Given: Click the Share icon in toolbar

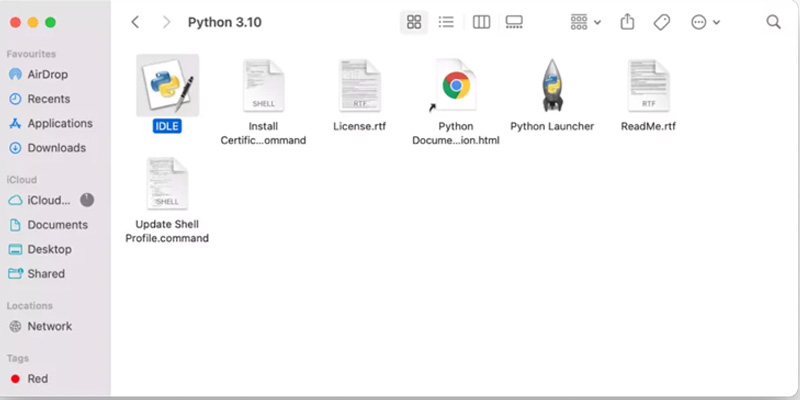Looking at the screenshot, I should (628, 22).
